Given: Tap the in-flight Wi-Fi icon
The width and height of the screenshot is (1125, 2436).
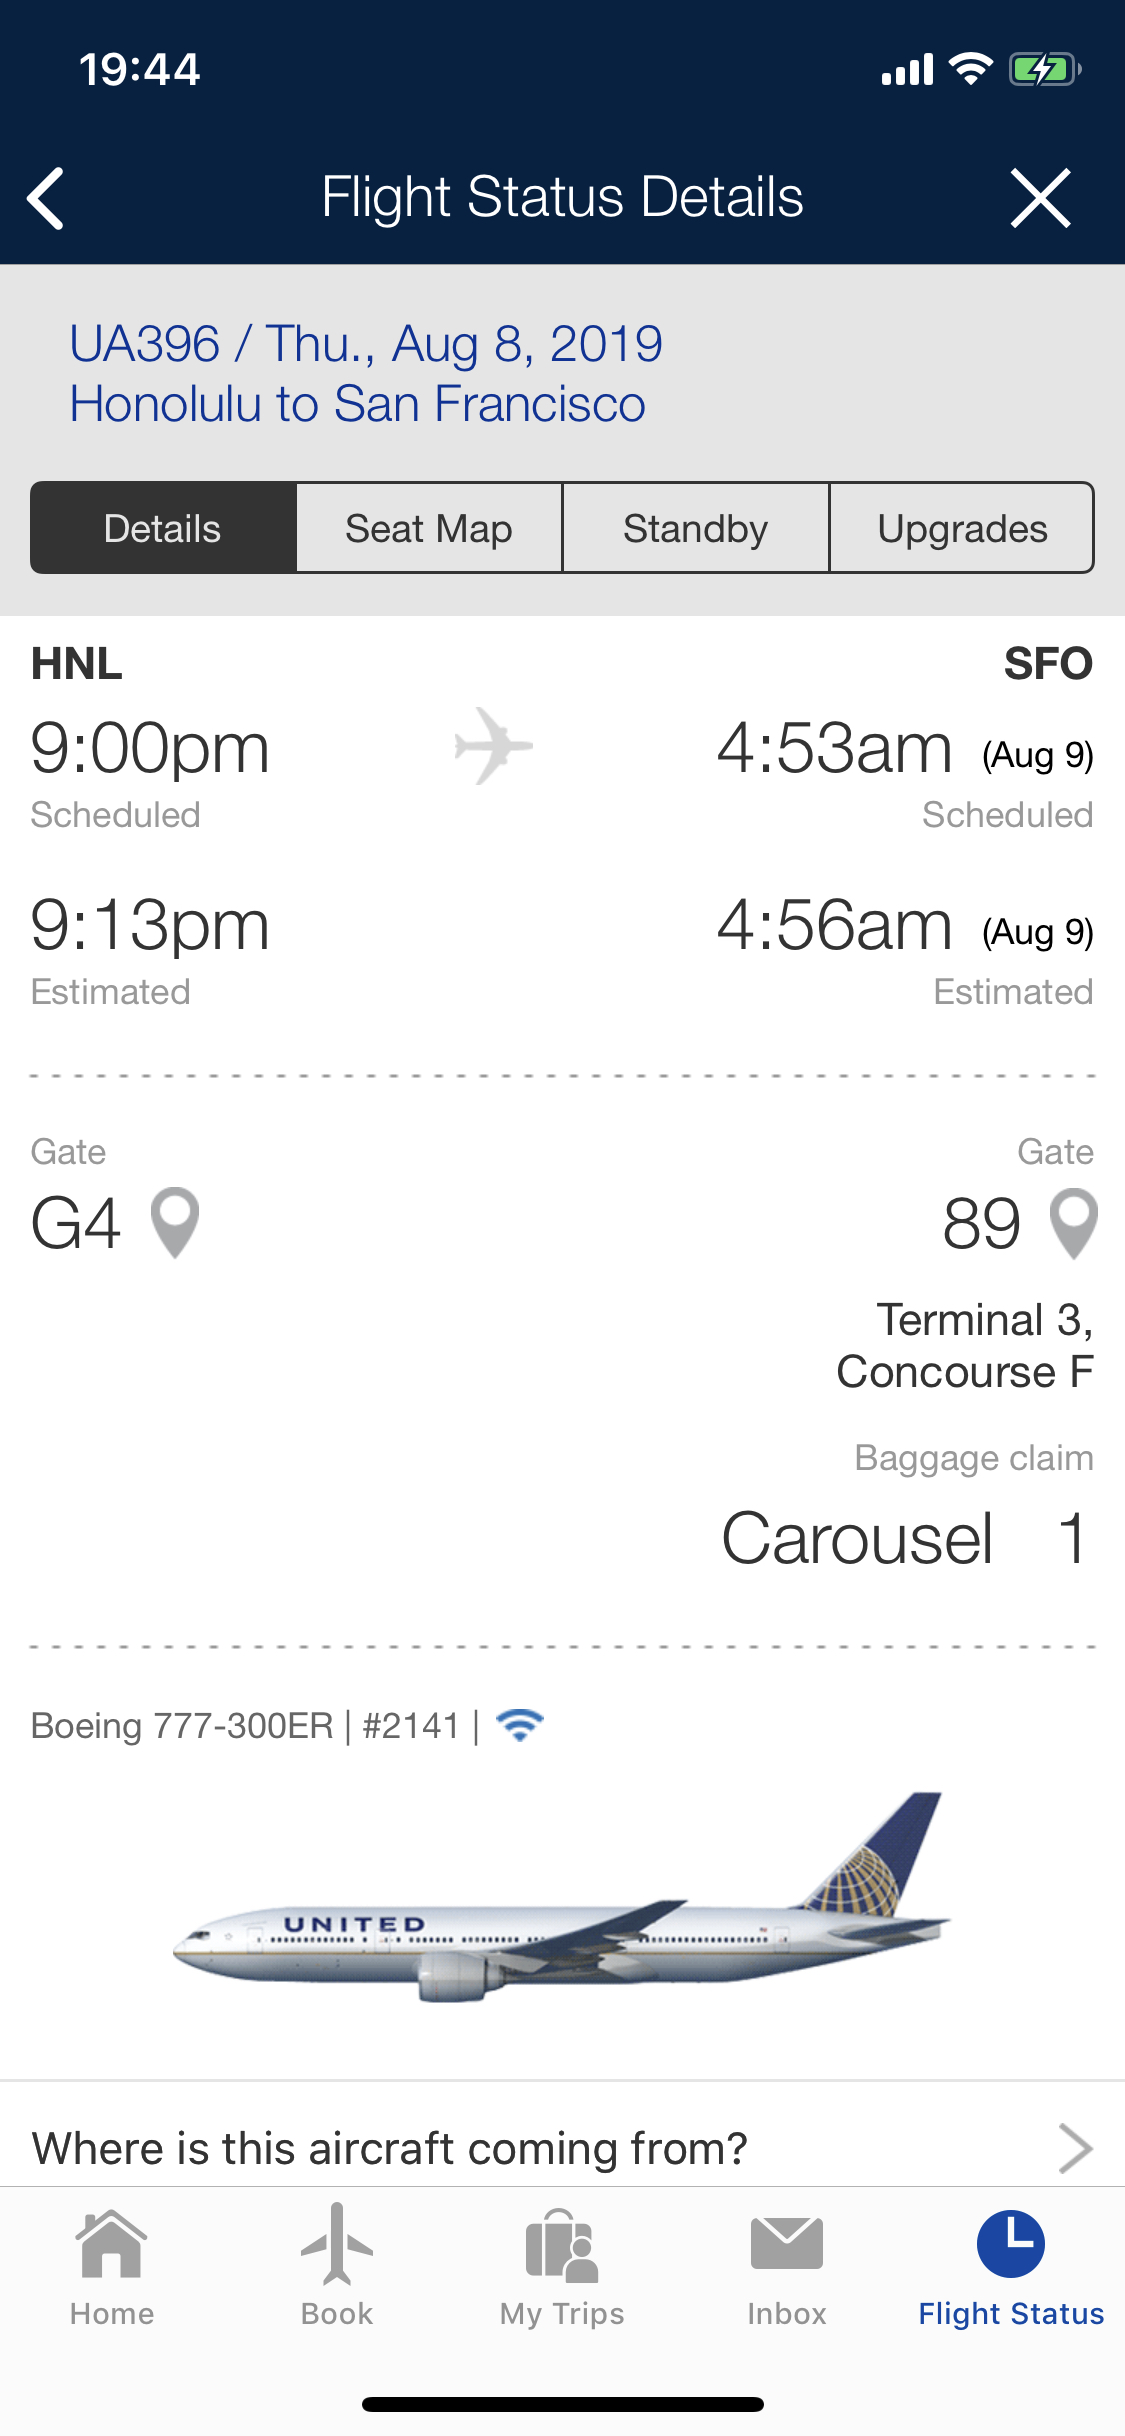Looking at the screenshot, I should pos(520,1725).
